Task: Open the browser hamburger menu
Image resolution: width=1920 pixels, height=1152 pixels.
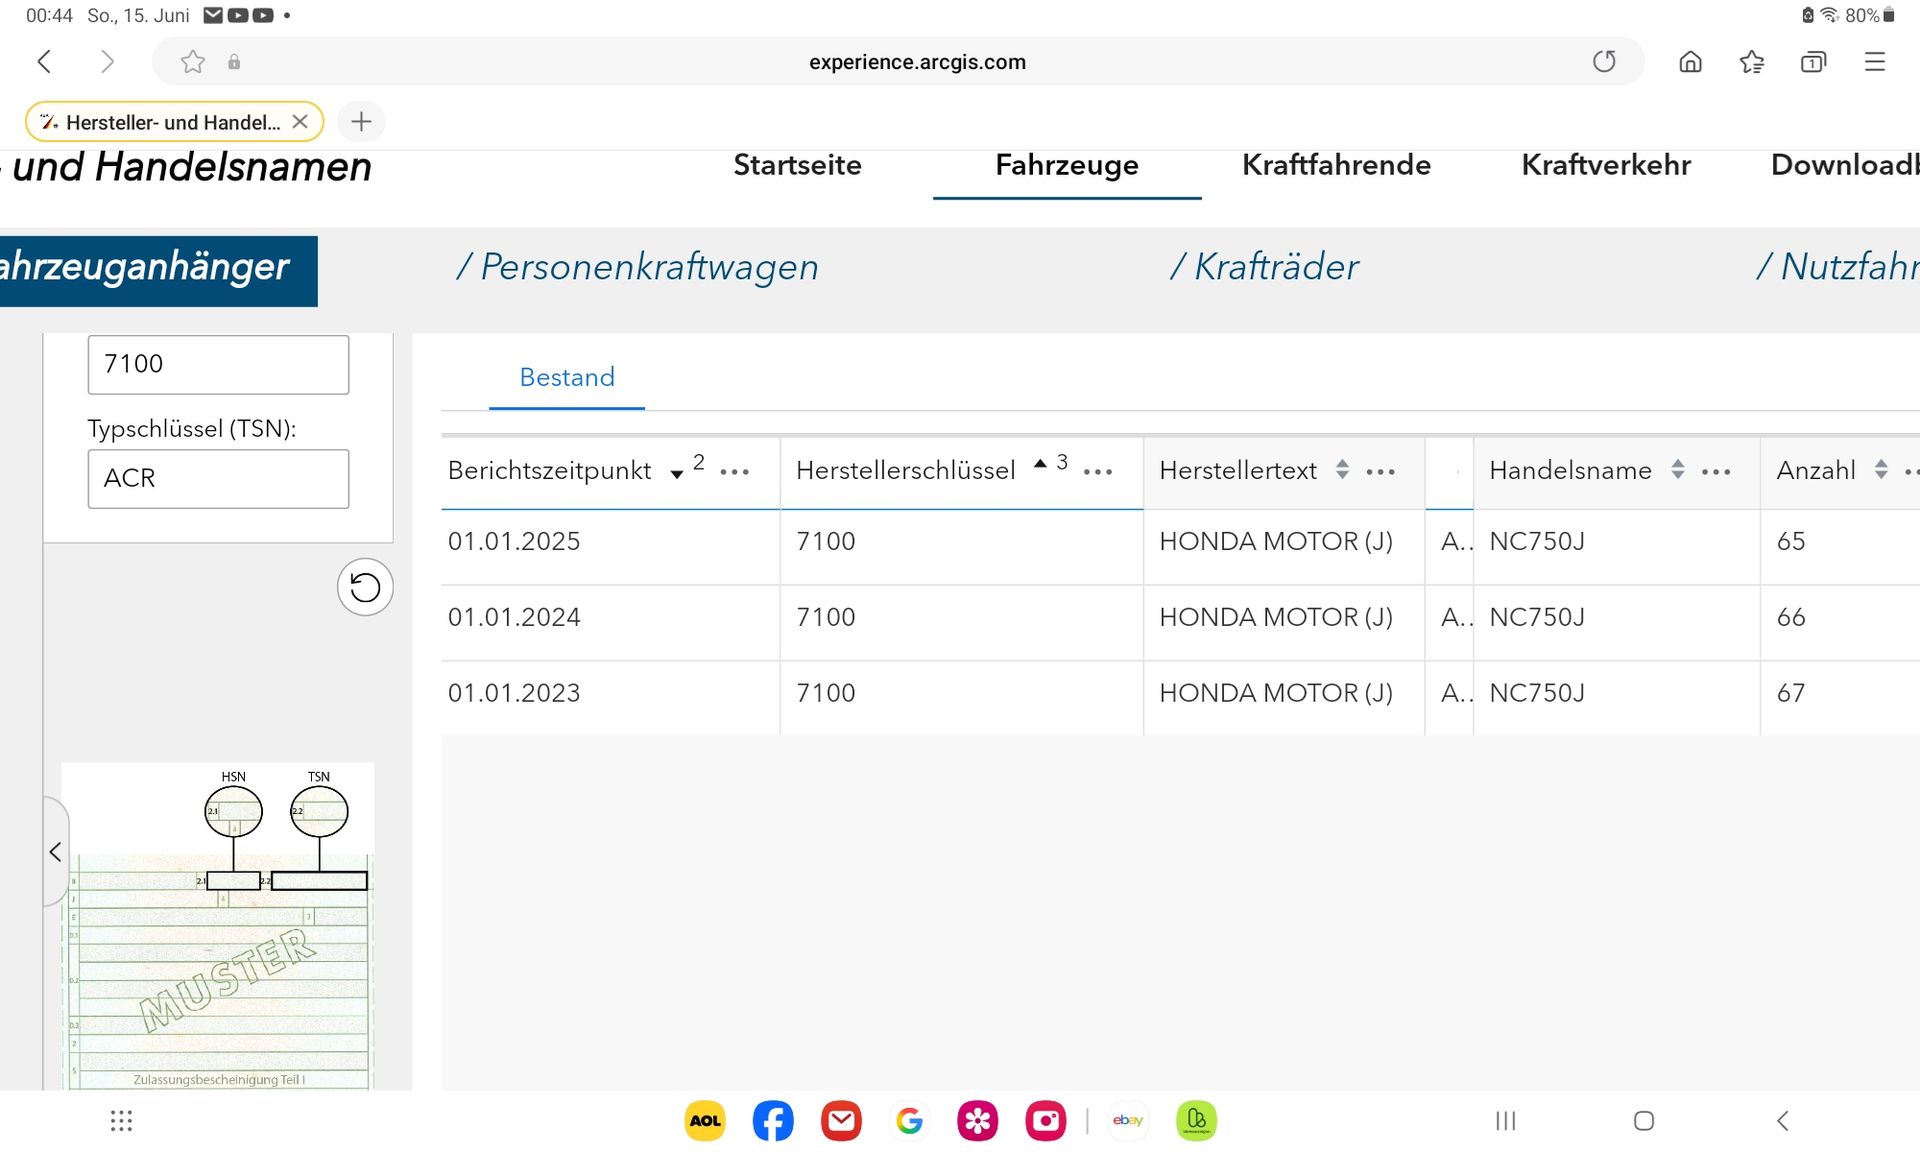Action: (x=1875, y=62)
